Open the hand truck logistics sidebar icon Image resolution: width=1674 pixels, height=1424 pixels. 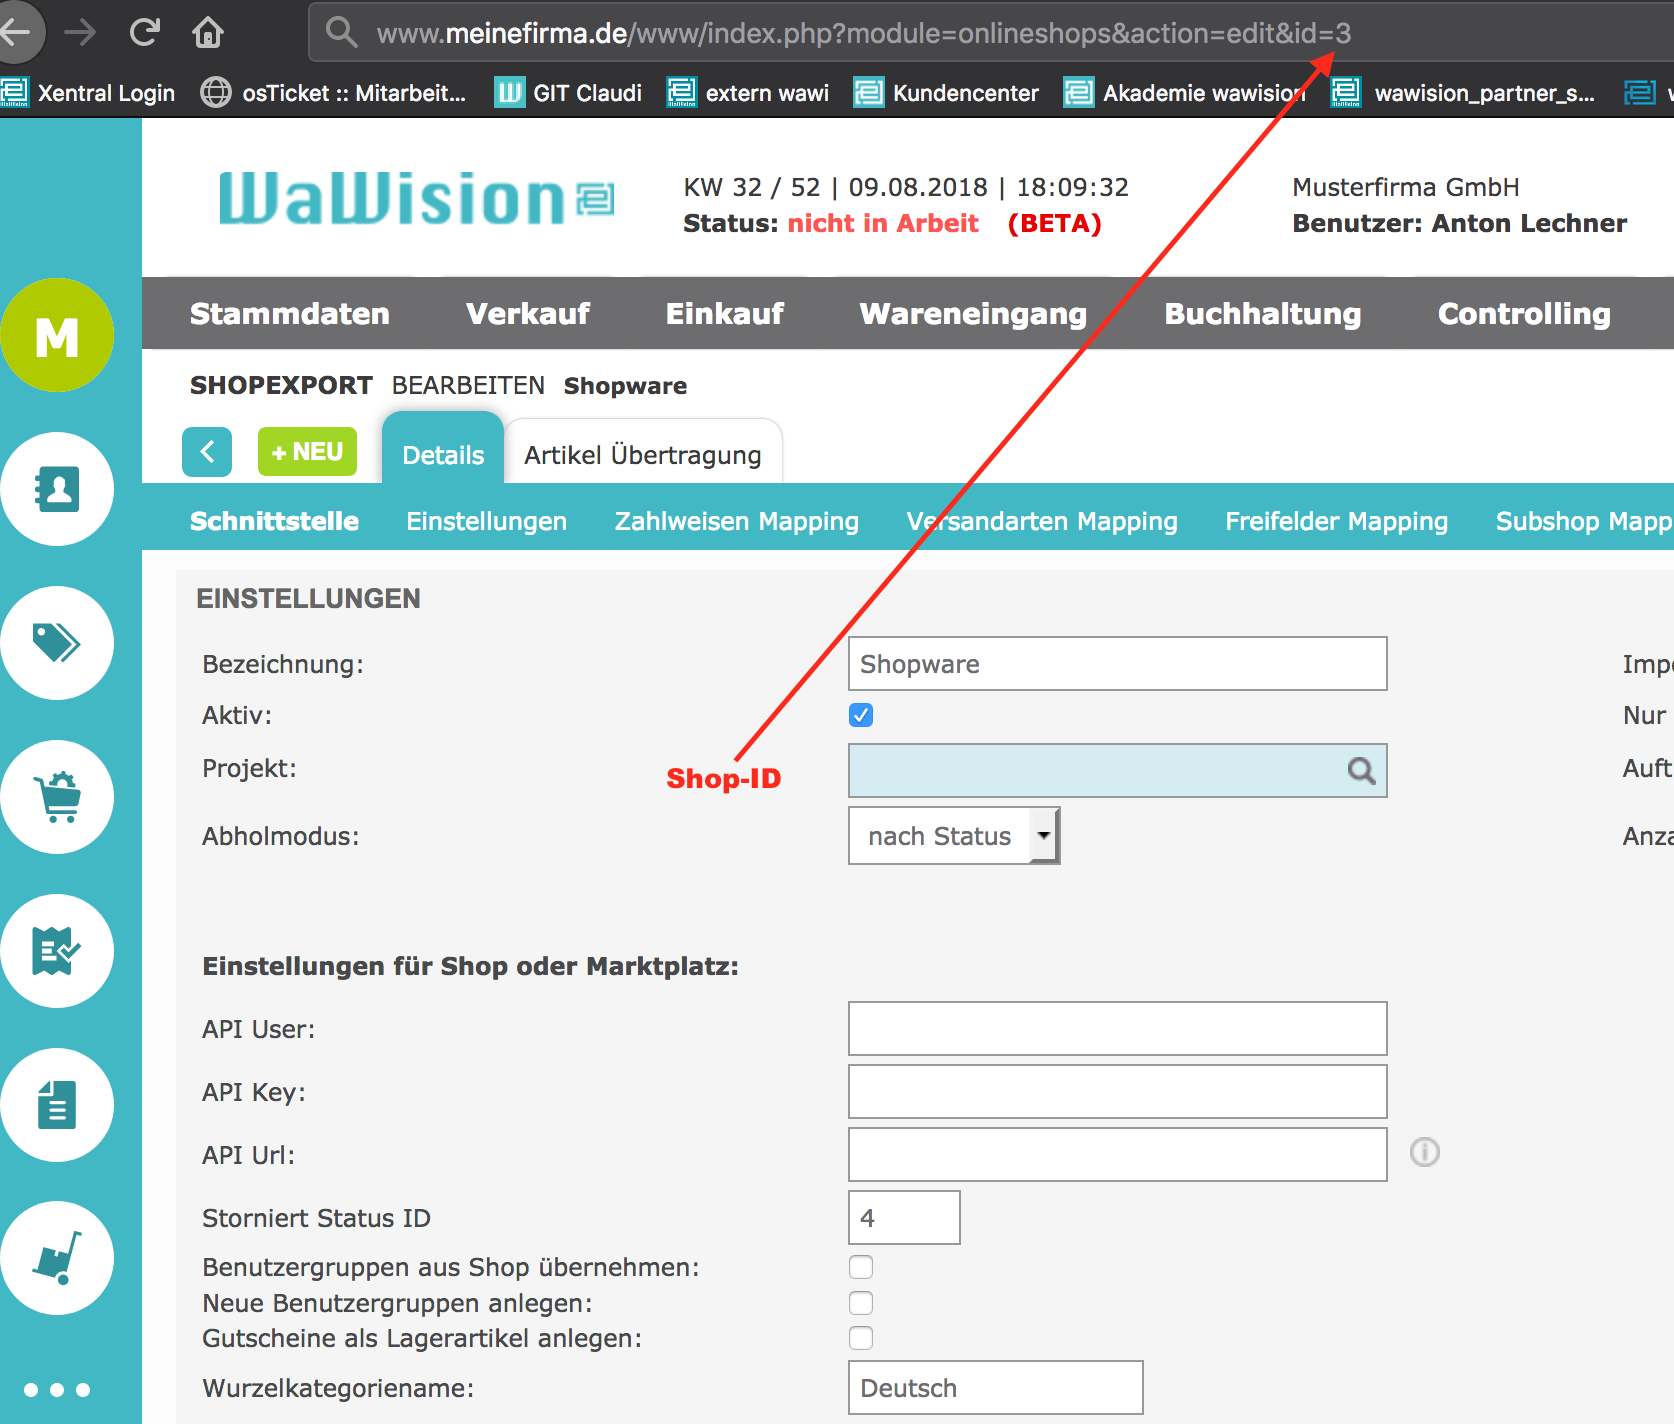click(57, 1258)
